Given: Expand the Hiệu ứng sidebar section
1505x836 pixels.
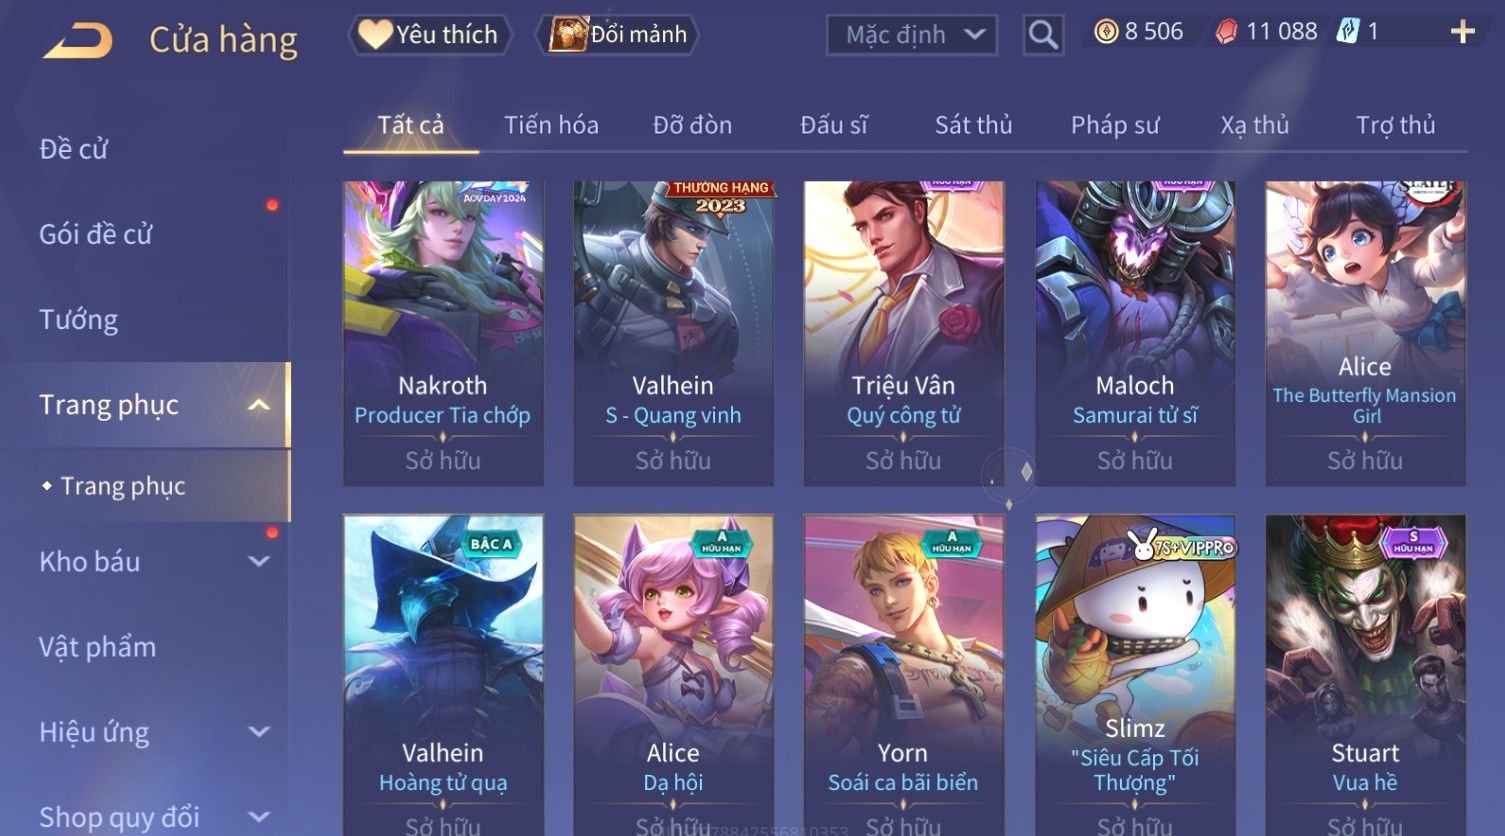Looking at the screenshot, I should tap(259, 732).
